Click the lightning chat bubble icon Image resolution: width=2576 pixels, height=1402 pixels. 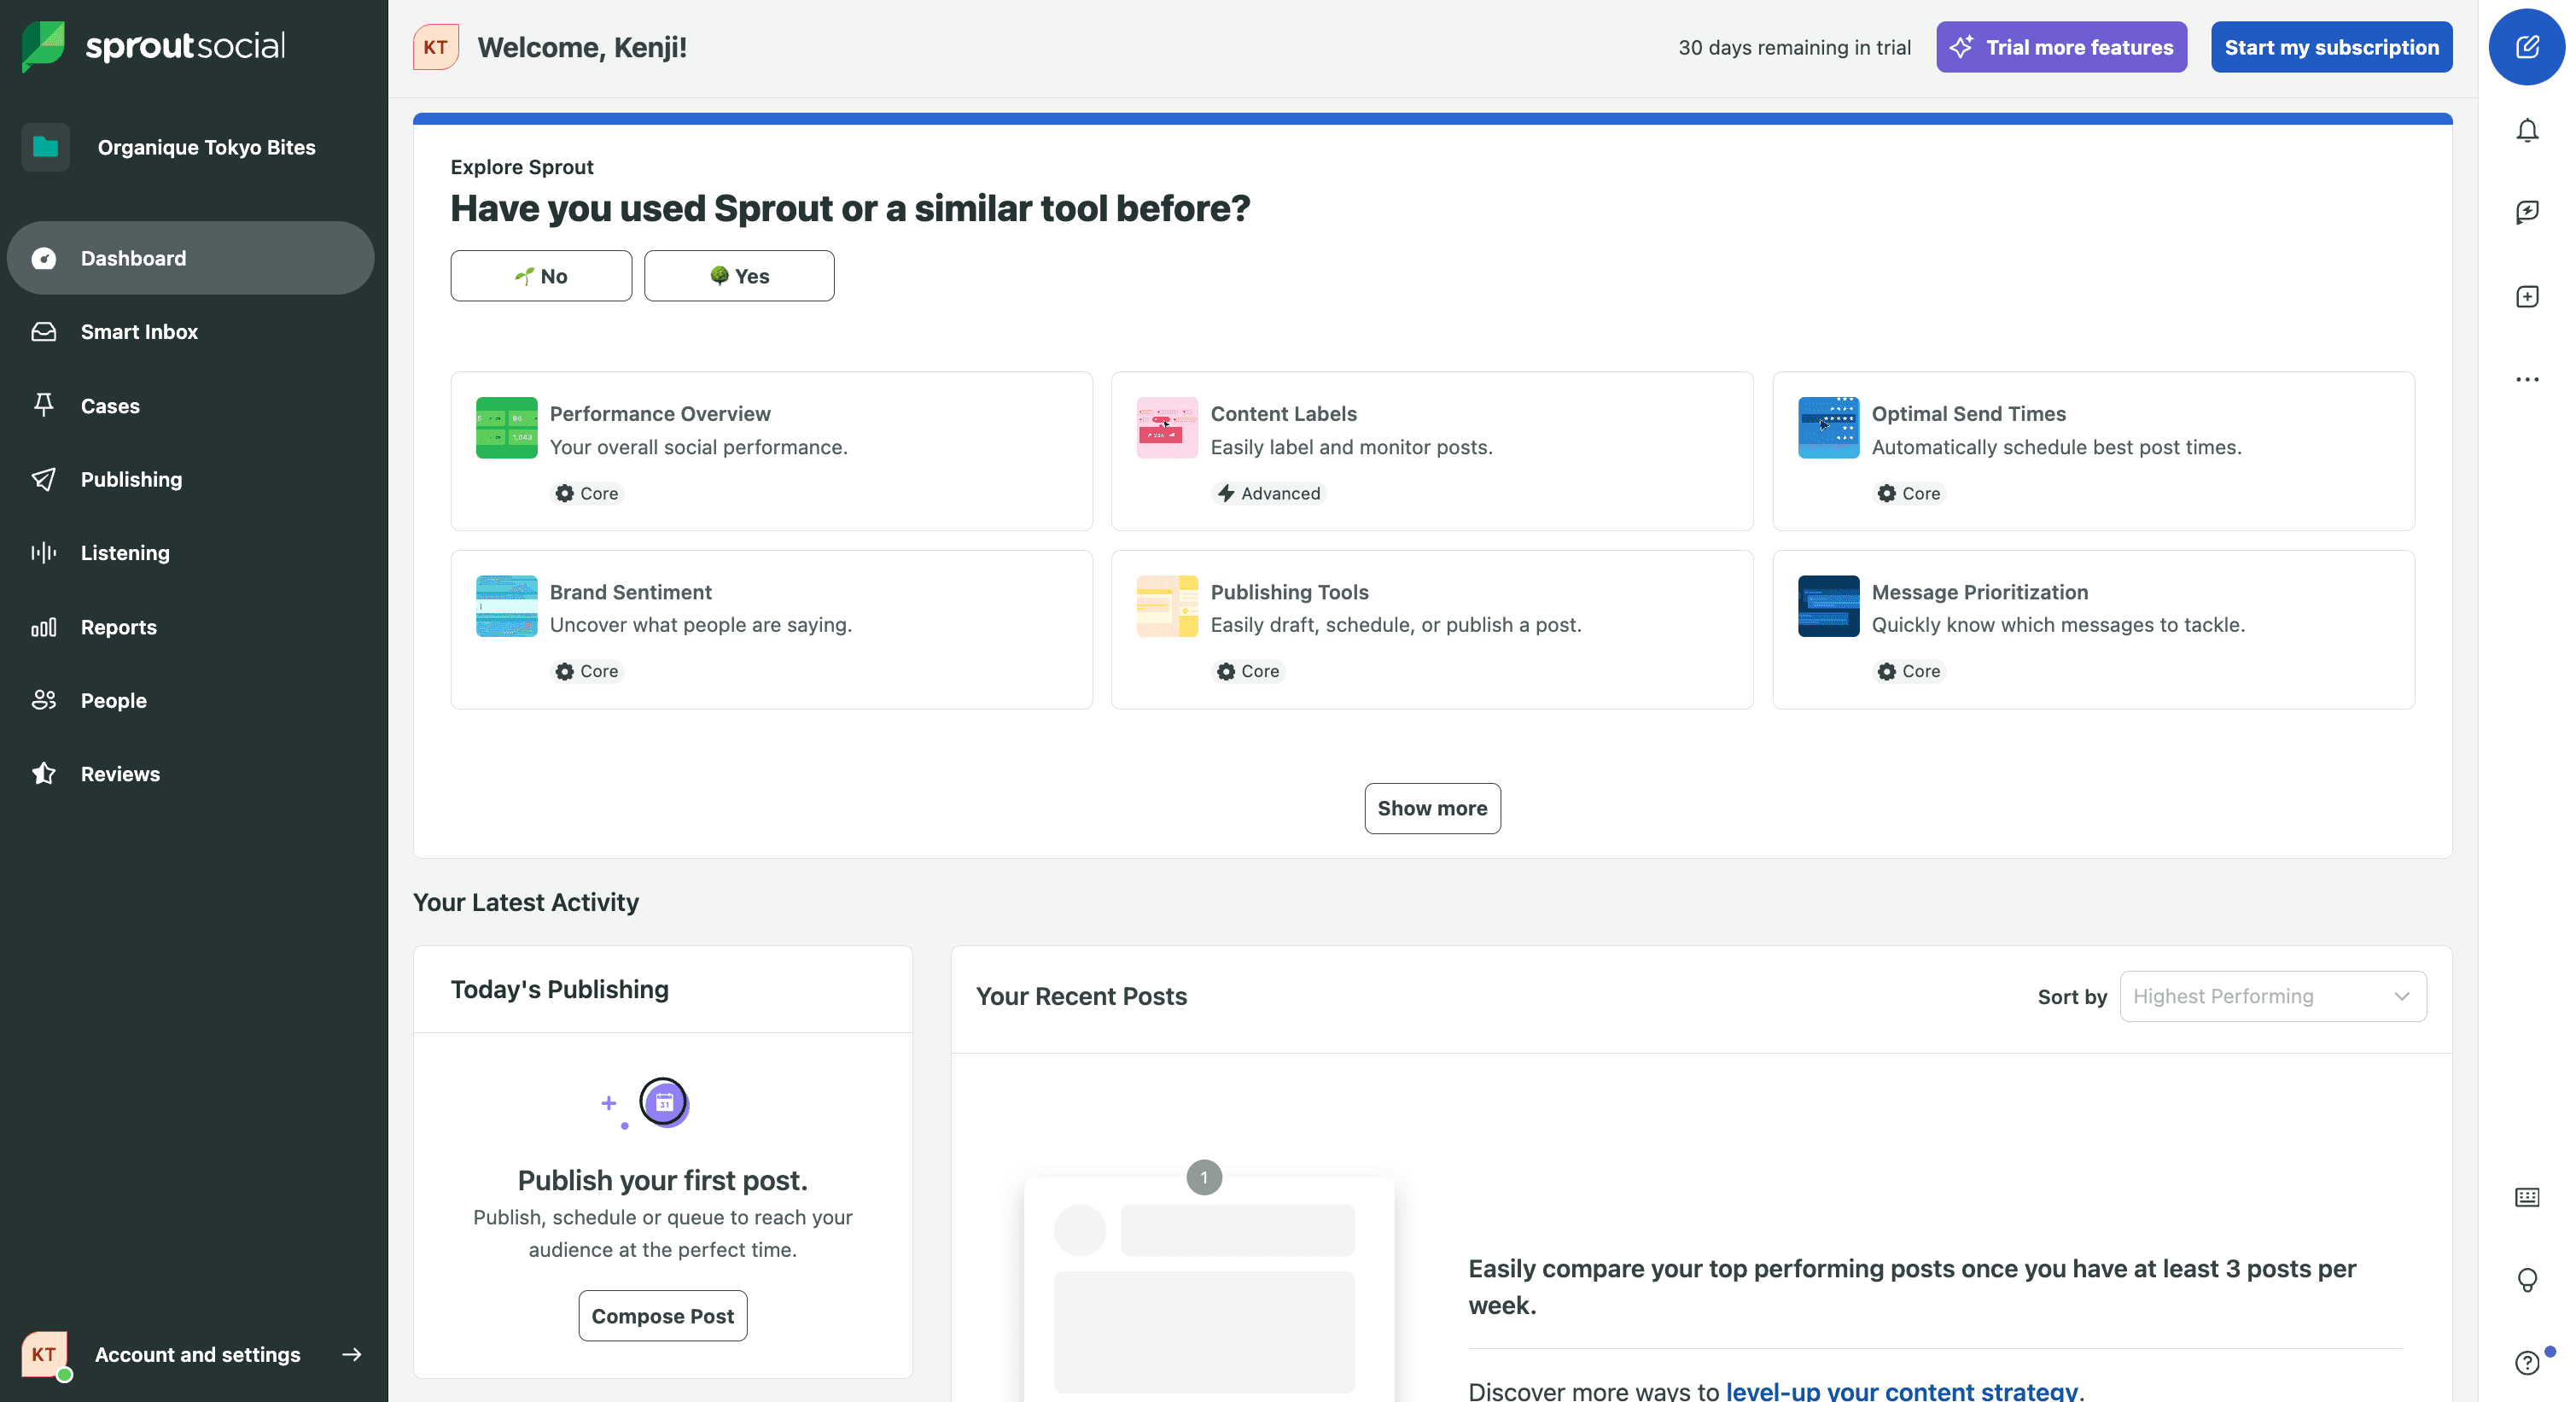tap(2526, 212)
